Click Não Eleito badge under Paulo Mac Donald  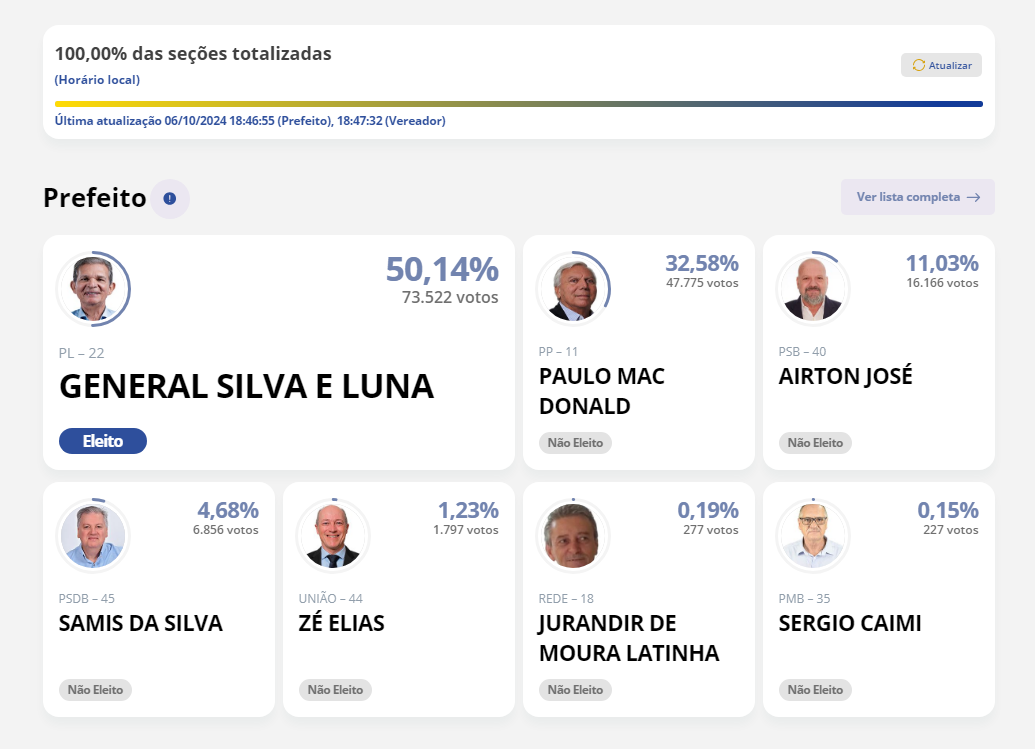(x=576, y=443)
